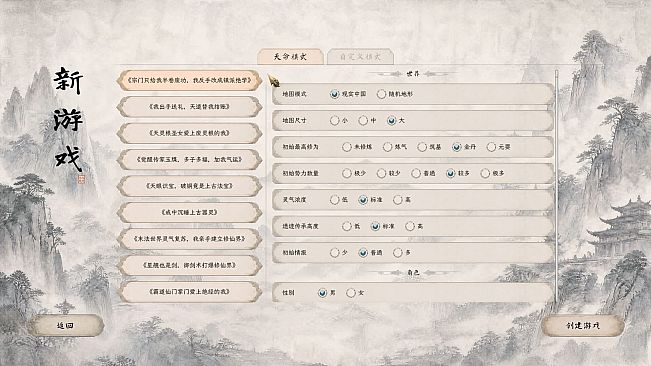Choose 小 for 地图尺寸
This screenshot has width=651, height=366.
coord(335,120)
